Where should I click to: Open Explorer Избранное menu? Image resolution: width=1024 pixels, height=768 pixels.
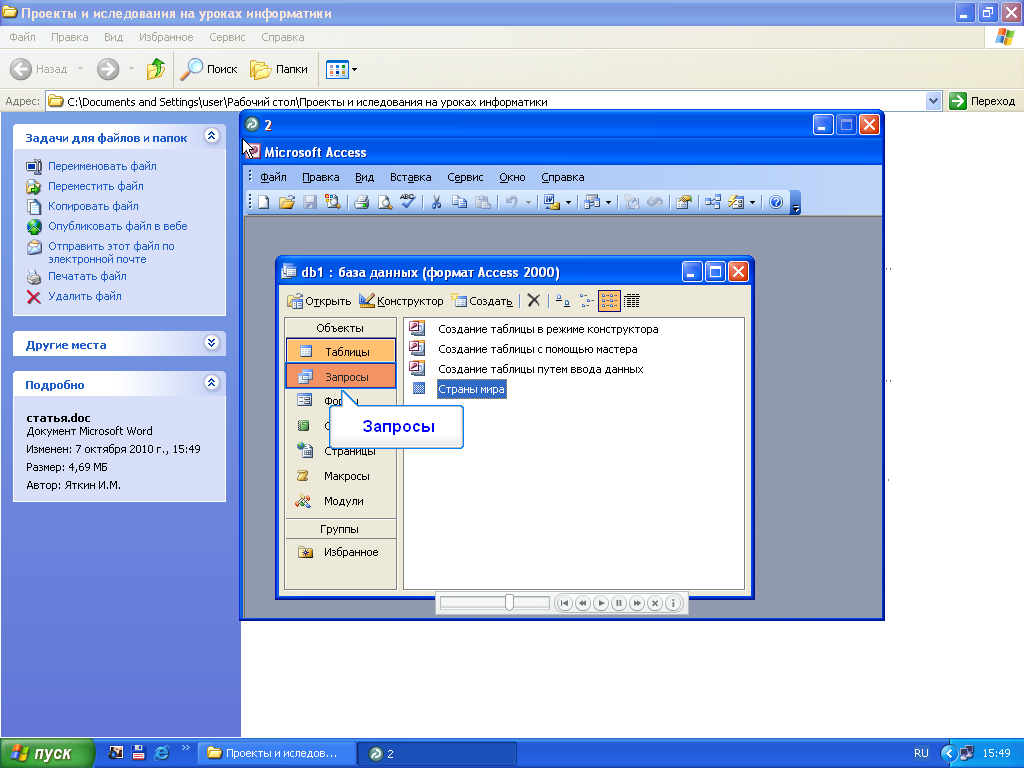pyautogui.click(x=166, y=37)
